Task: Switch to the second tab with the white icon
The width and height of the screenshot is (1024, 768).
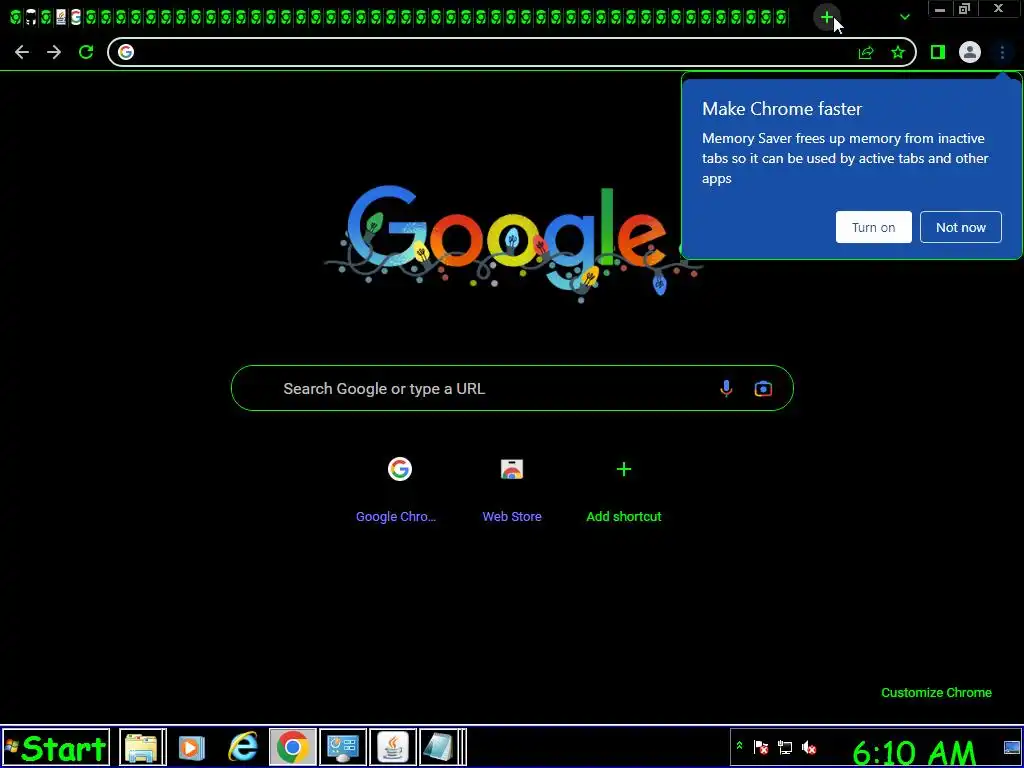Action: click(31, 18)
